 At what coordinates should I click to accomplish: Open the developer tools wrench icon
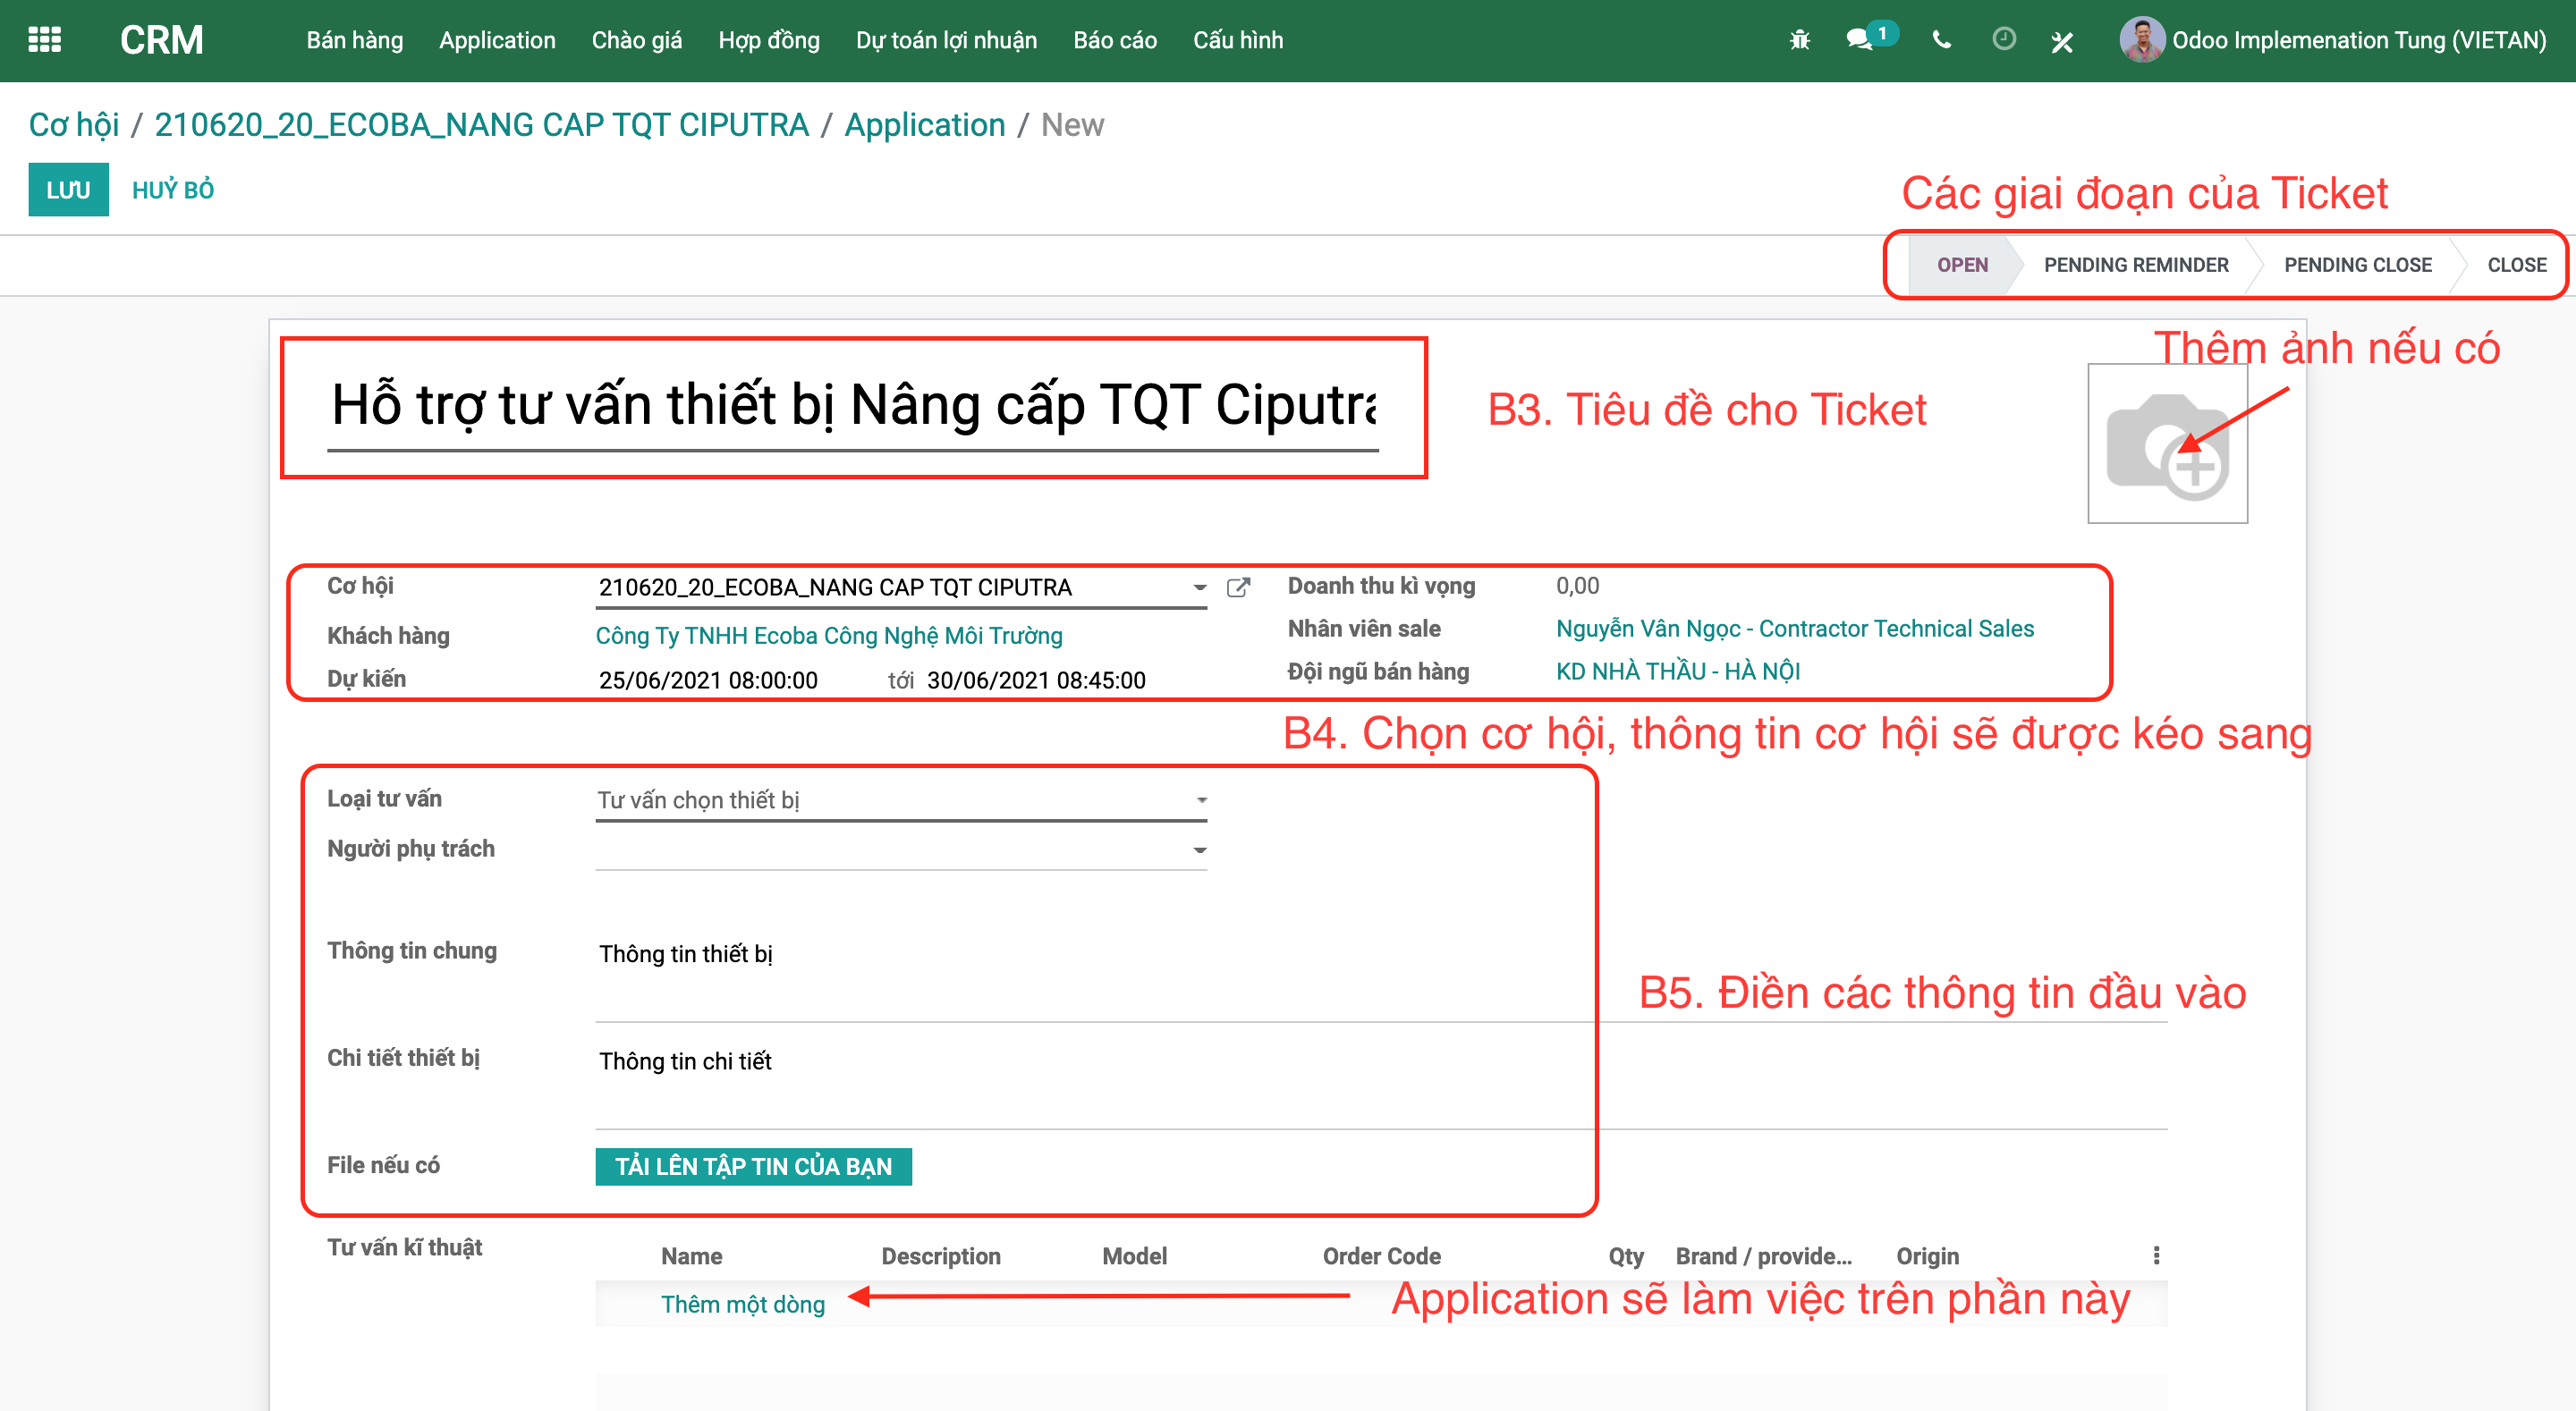click(x=2063, y=42)
